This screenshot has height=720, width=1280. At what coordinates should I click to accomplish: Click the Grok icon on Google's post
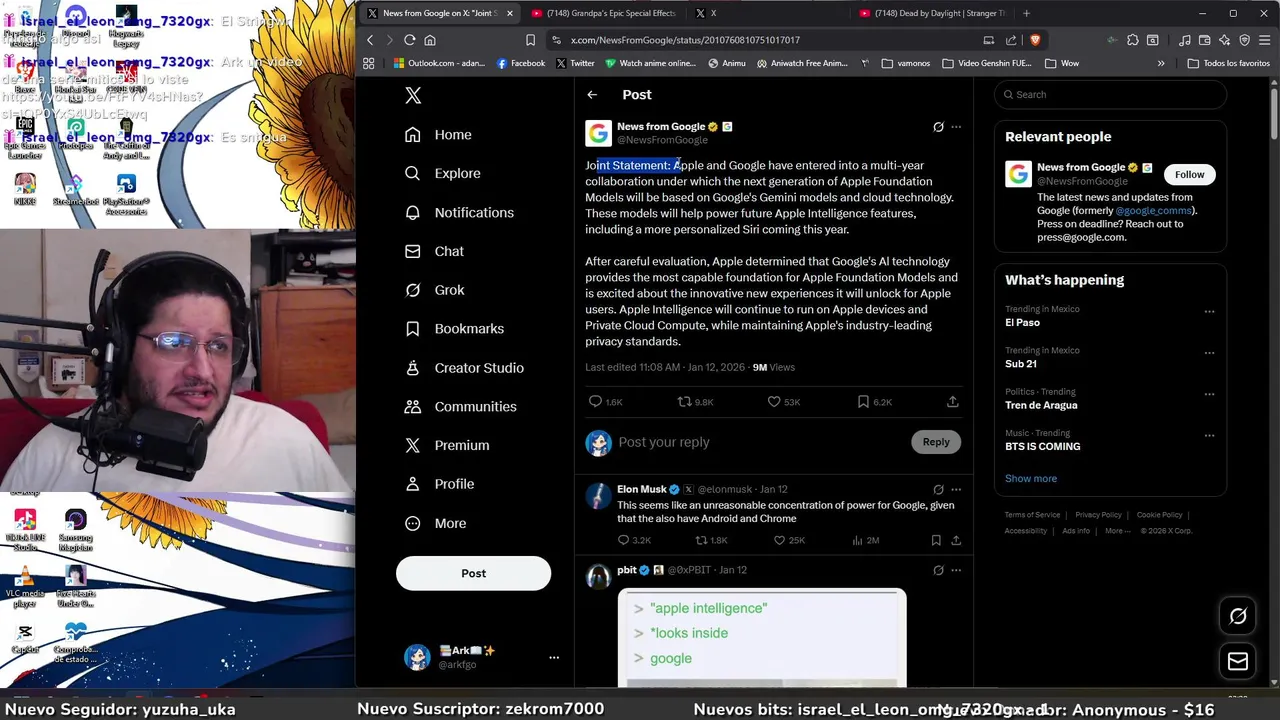click(x=938, y=127)
